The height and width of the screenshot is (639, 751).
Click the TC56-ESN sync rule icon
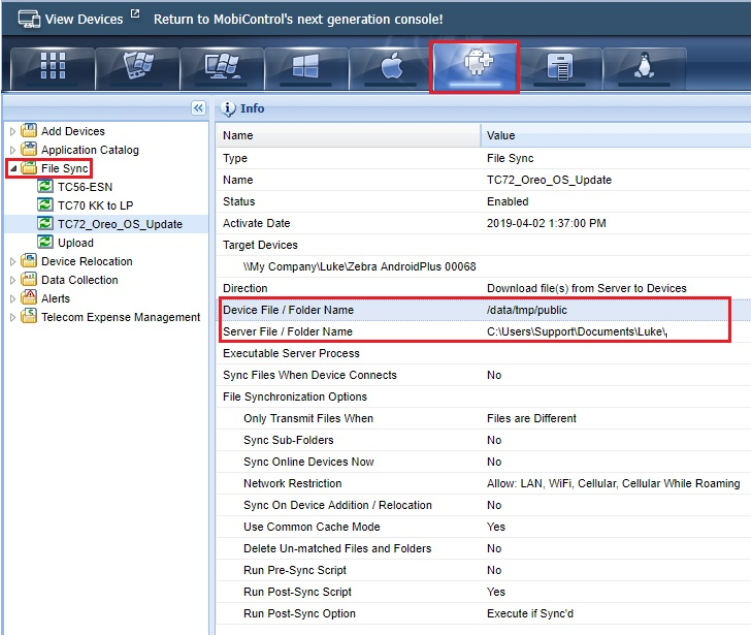(x=45, y=186)
